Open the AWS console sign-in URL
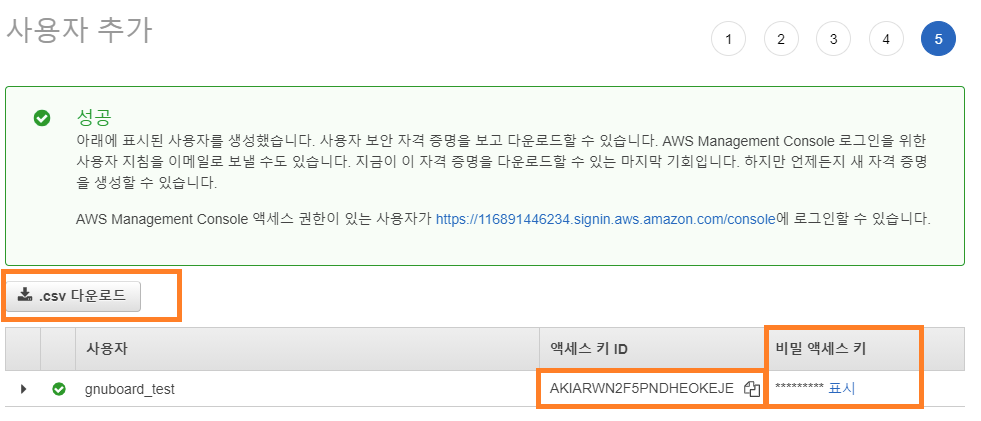981x421 pixels. 605,218
